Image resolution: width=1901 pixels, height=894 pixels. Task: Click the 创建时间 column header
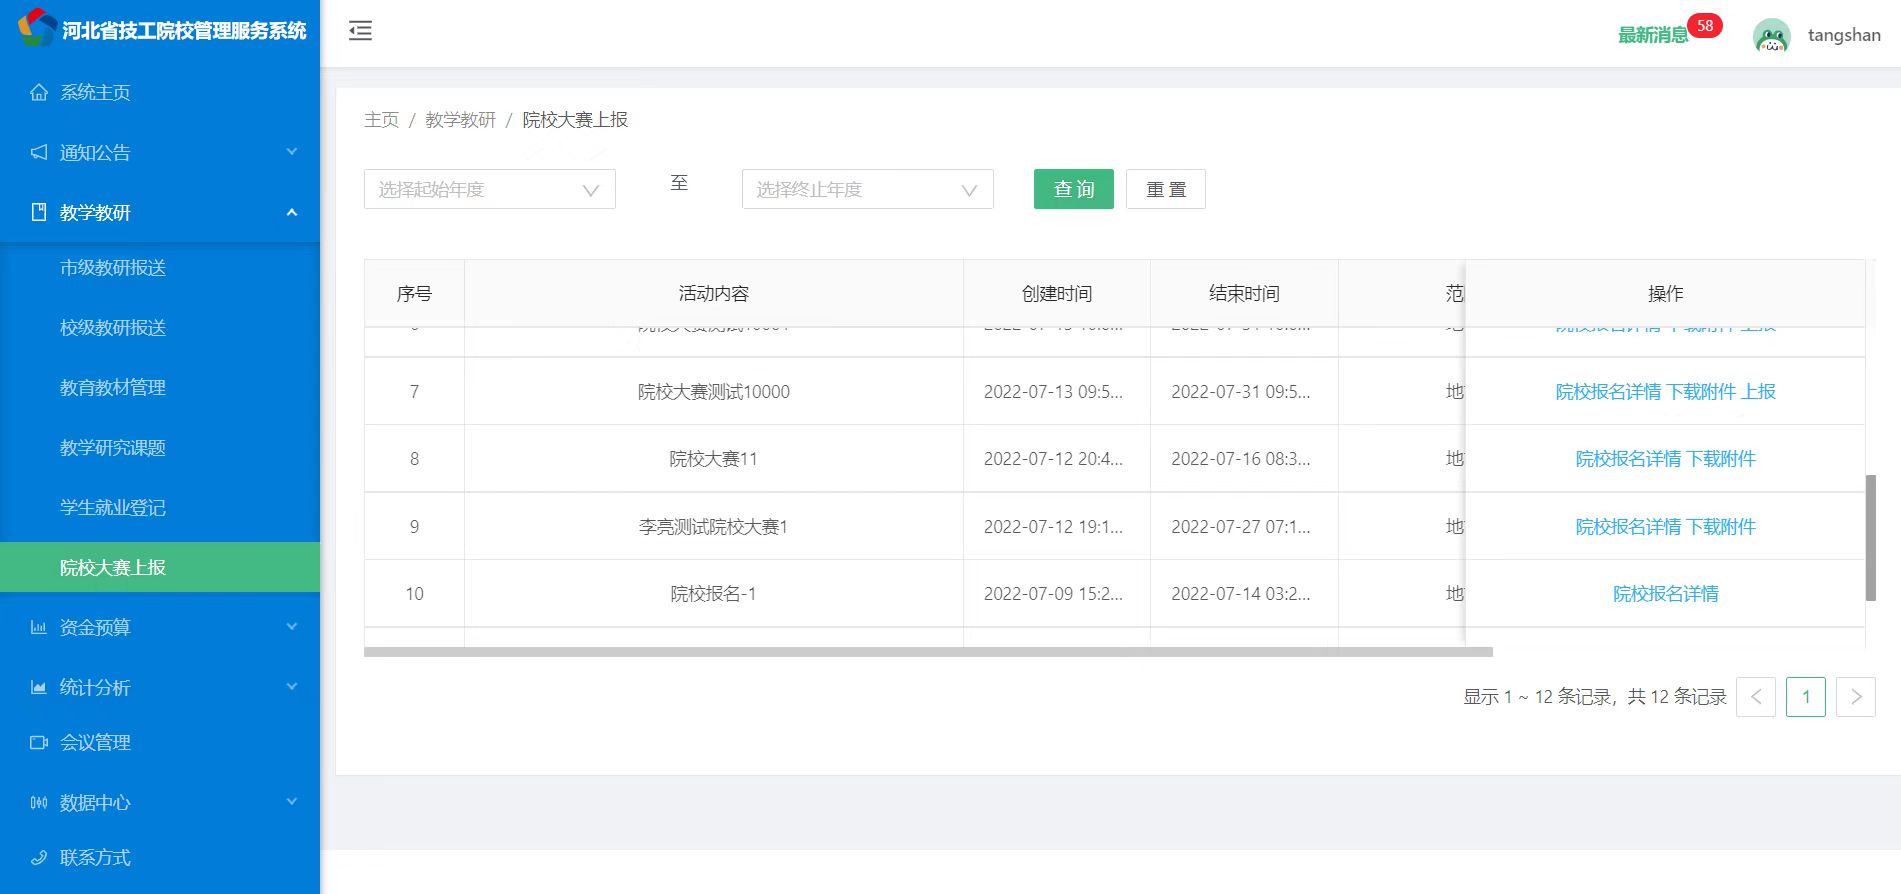pos(1057,293)
